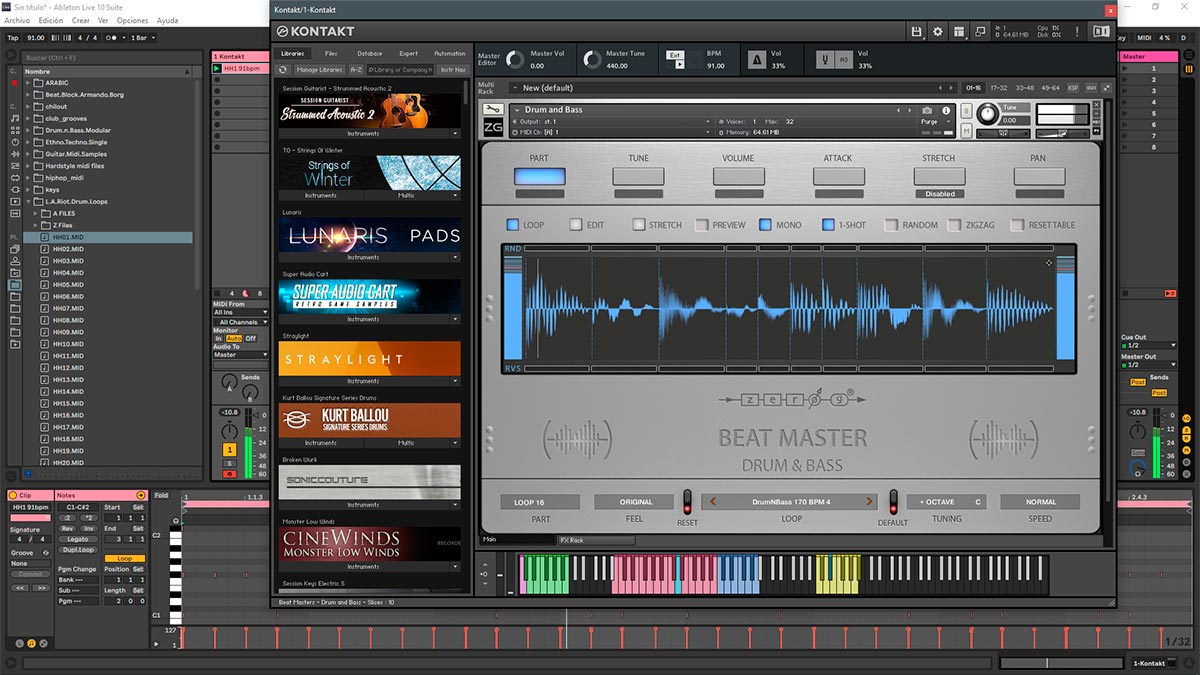This screenshot has width=1200, height=675.
Task: Expand the ARABIC folder in browser
Action: pyautogui.click(x=28, y=83)
